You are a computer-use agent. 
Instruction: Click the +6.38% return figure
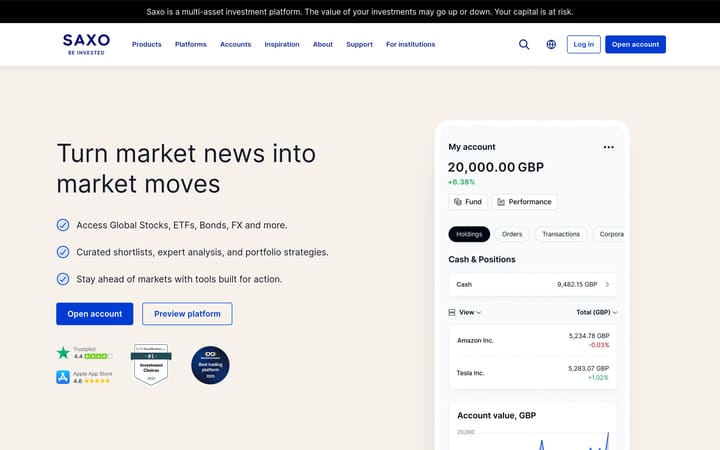(461, 182)
